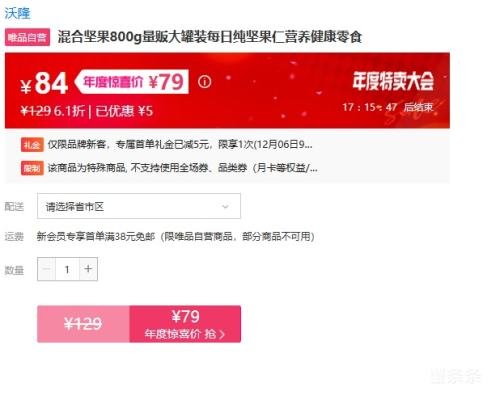Click the chevron arrow in the delivery selector
The width and height of the screenshot is (500, 400).
point(225,207)
